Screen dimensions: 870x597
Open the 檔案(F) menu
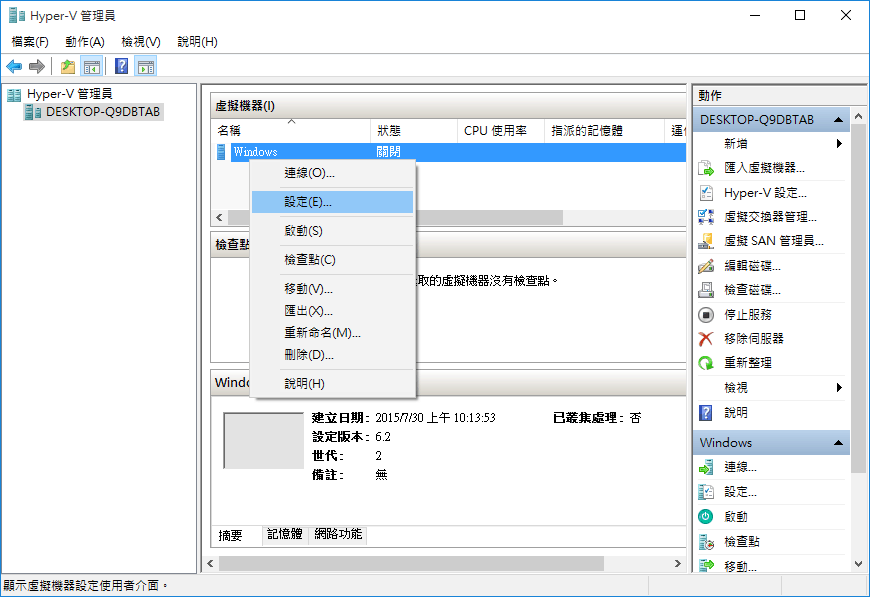coord(30,42)
